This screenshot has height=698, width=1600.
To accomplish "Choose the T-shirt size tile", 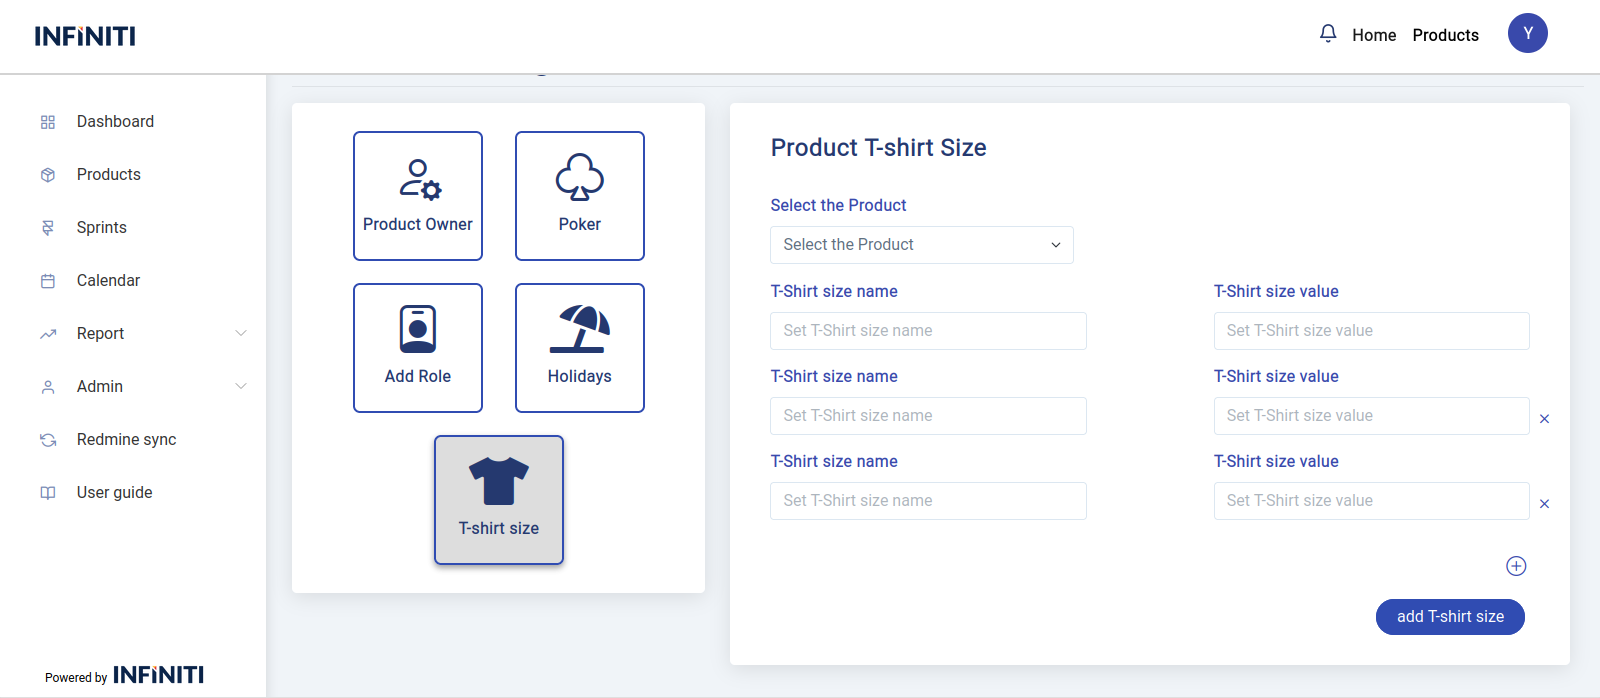I will (499, 500).
